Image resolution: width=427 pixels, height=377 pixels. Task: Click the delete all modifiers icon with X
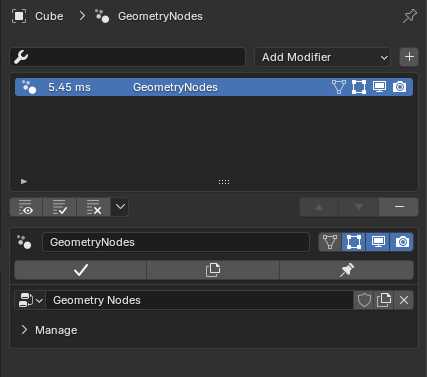pos(94,207)
